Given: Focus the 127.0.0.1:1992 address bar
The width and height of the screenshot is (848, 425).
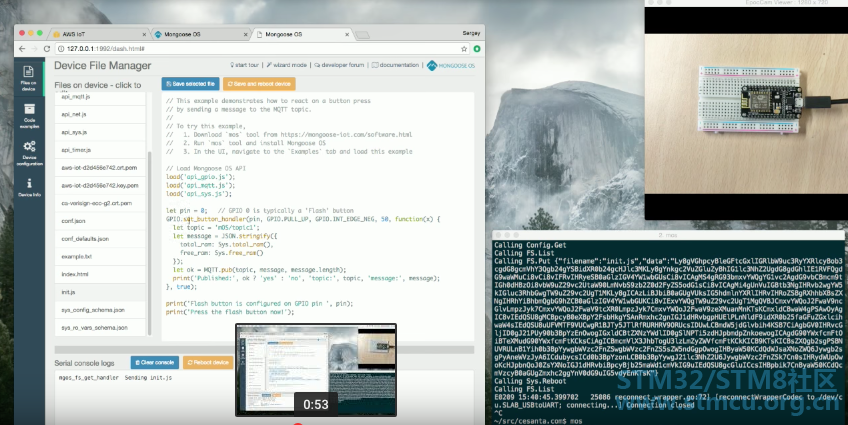Looking at the screenshot, I should pyautogui.click(x=258, y=49).
